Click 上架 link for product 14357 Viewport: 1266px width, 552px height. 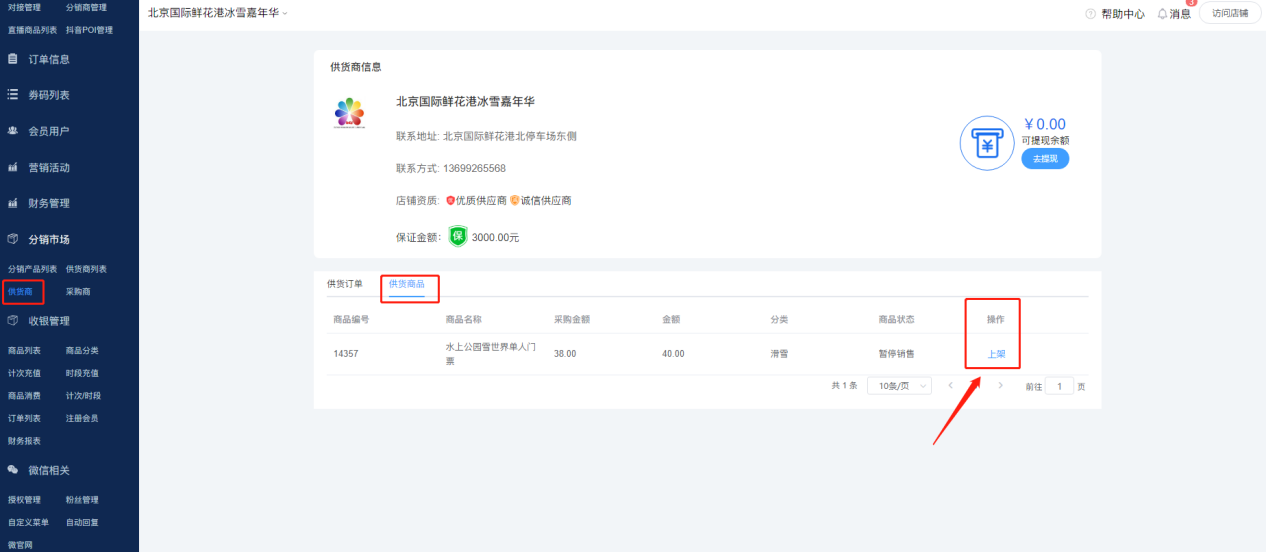tap(996, 354)
